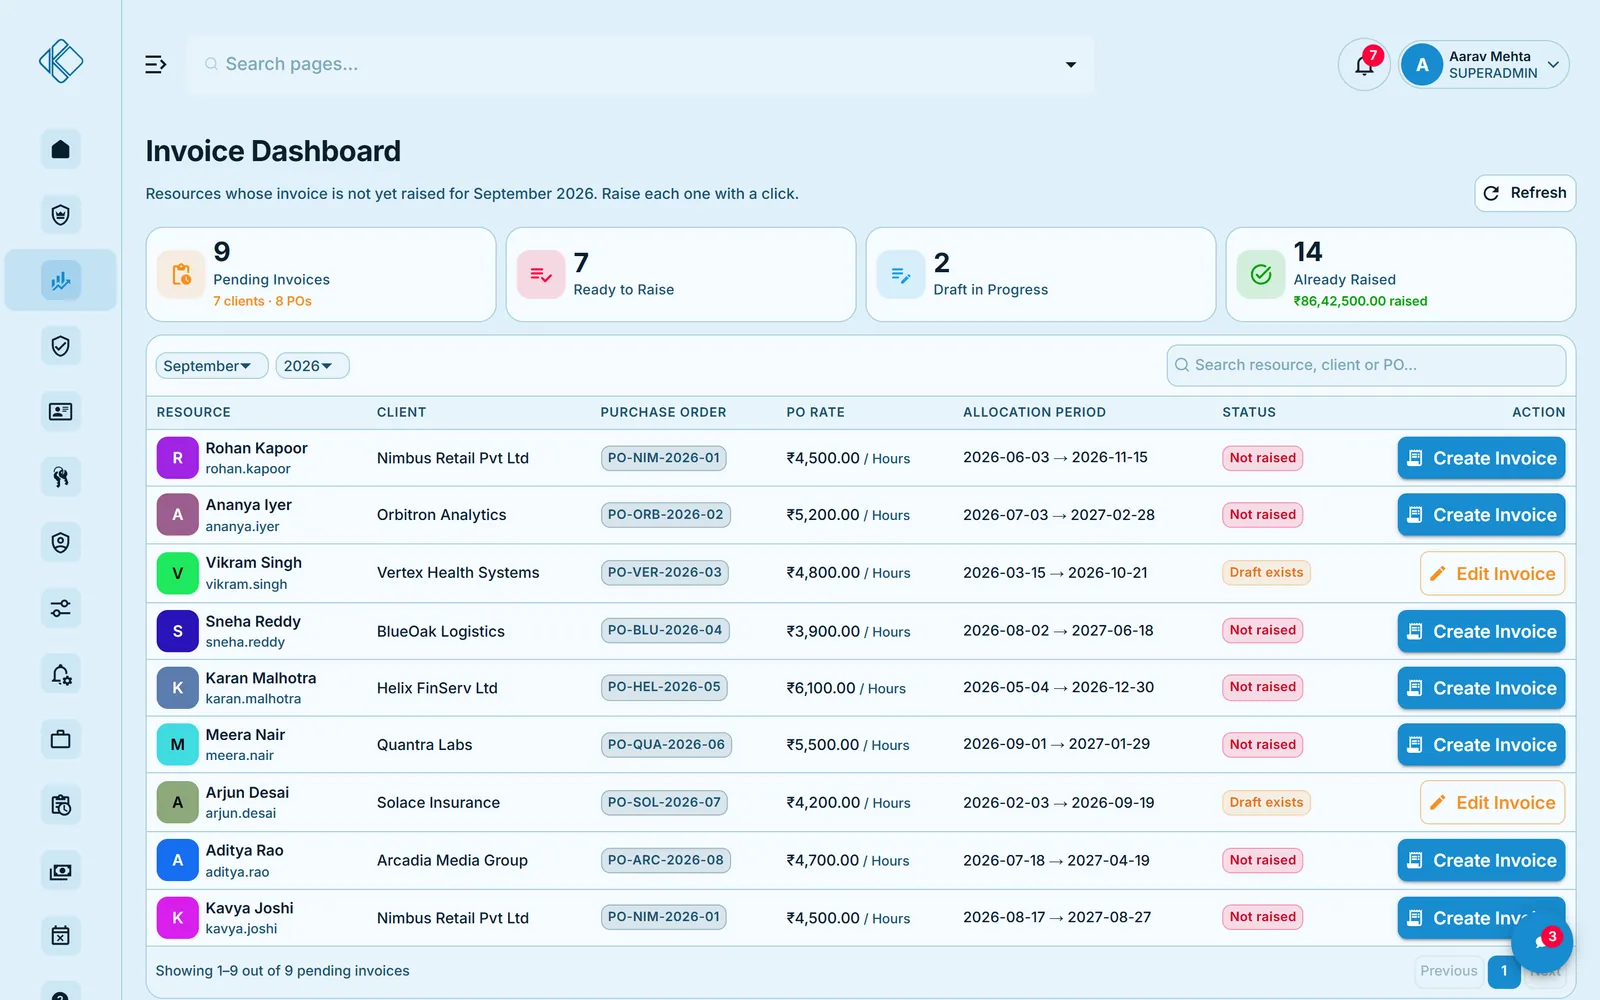Open the 2026 year dropdown
Screen dimensions: 1600x1000
pyautogui.click(x=312, y=366)
